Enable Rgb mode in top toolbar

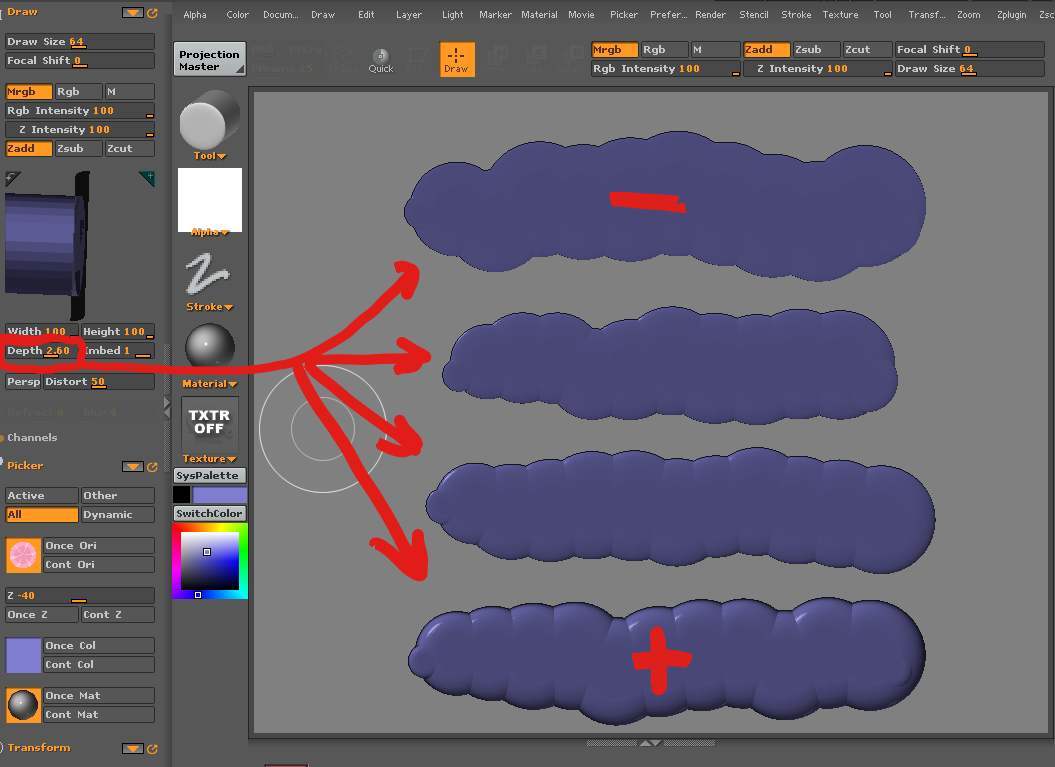point(664,49)
